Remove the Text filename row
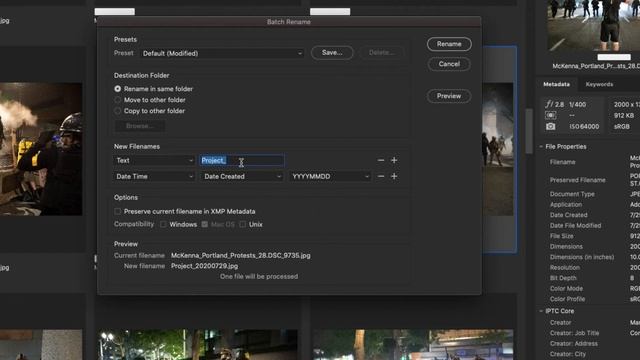 click(x=381, y=160)
